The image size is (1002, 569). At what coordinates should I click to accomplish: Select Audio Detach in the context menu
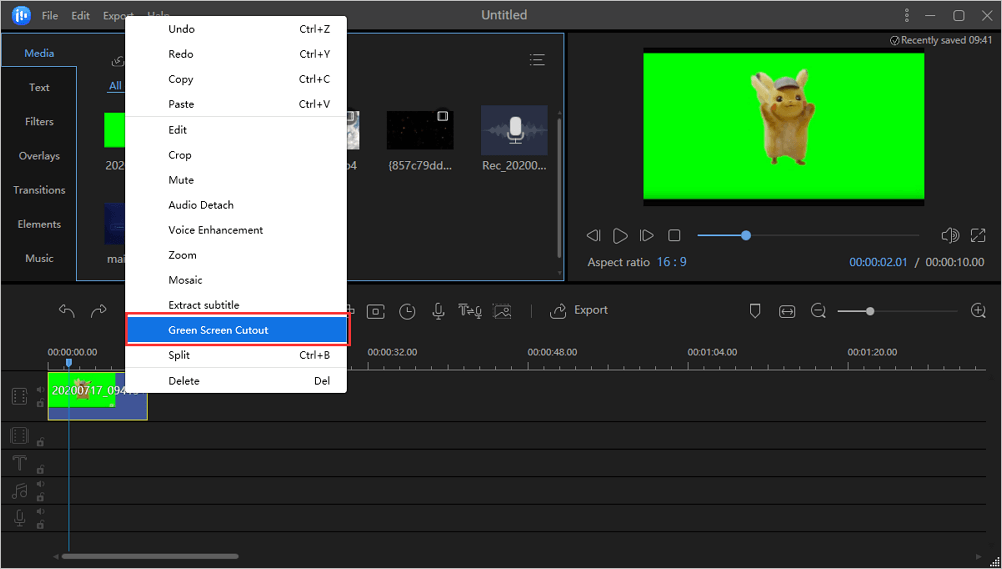click(x=201, y=205)
